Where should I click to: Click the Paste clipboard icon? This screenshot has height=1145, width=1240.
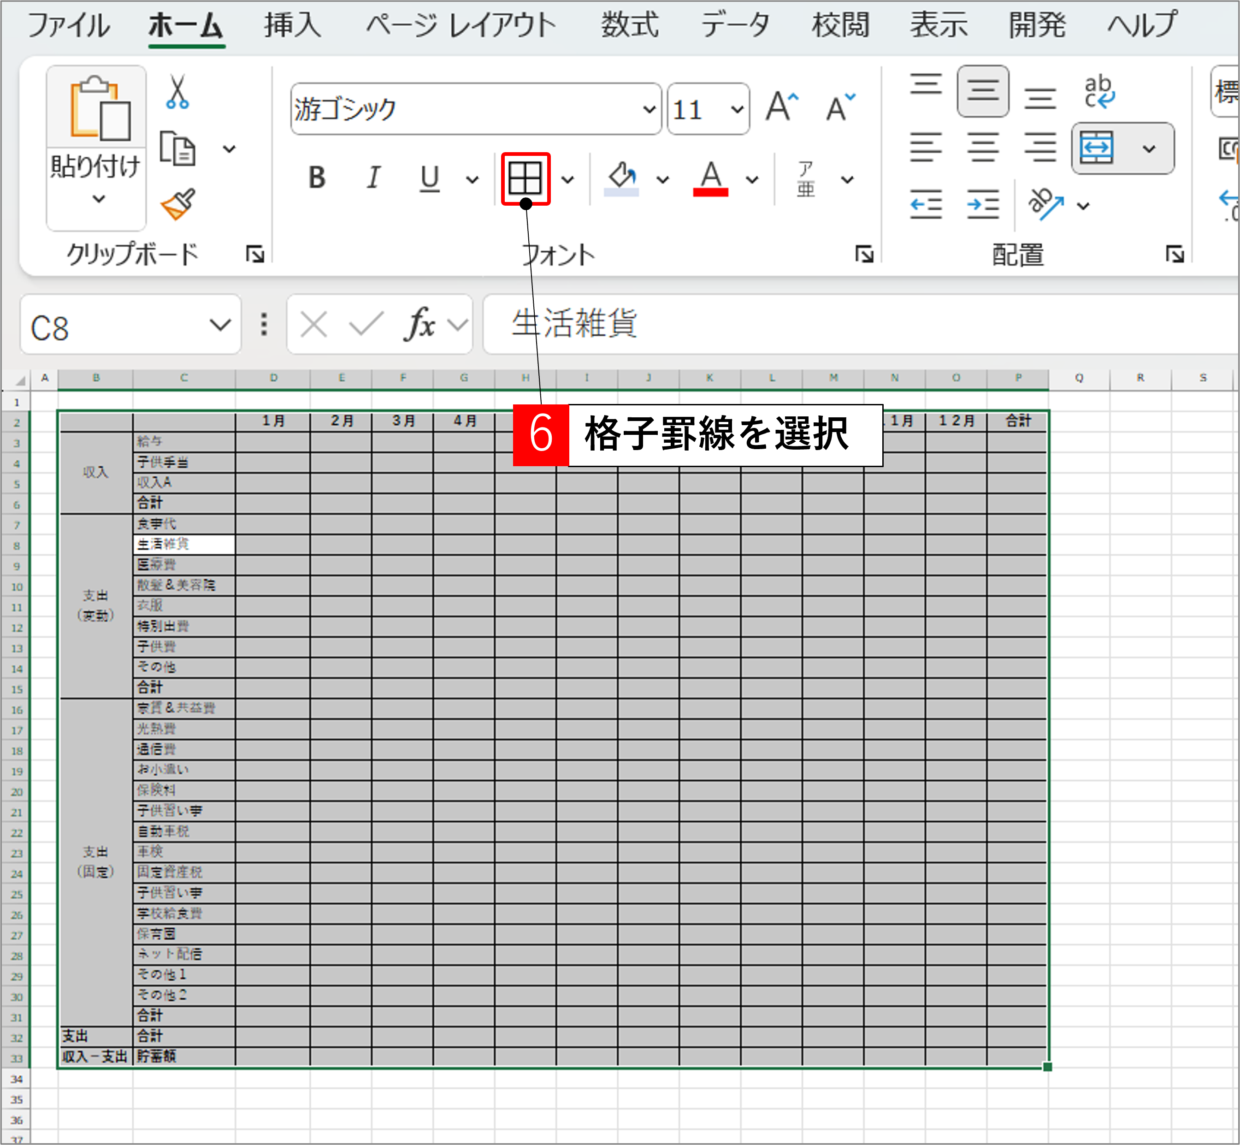[x=98, y=108]
